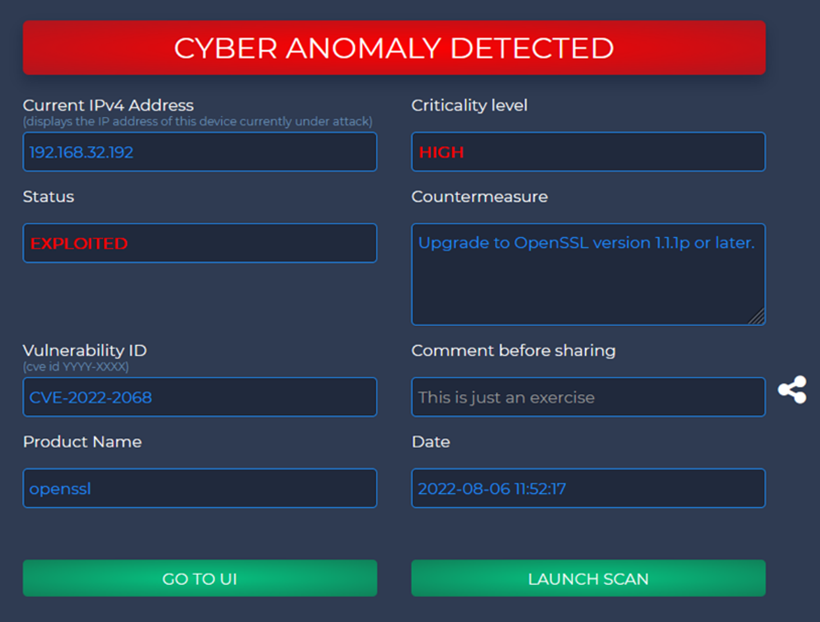The height and width of the screenshot is (622, 820).
Task: Select the Product Name field openssl
Action: (x=200, y=488)
